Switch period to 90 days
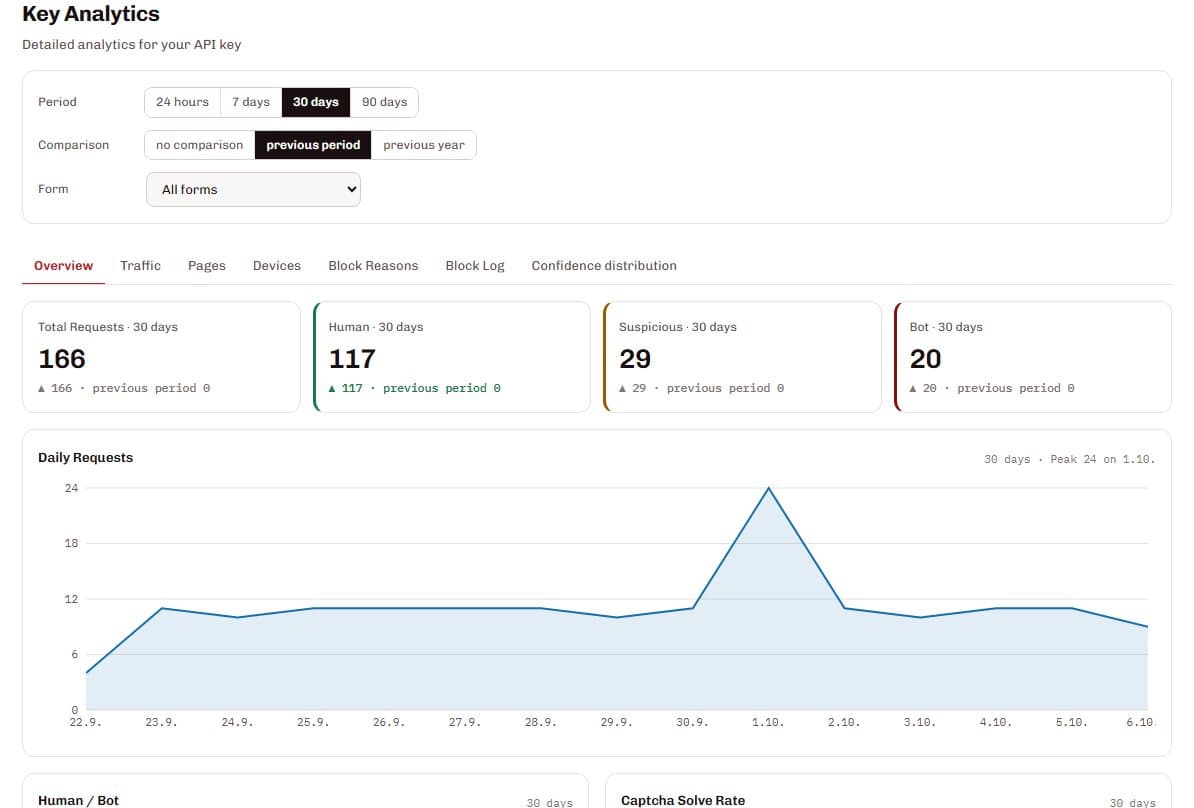 [385, 102]
